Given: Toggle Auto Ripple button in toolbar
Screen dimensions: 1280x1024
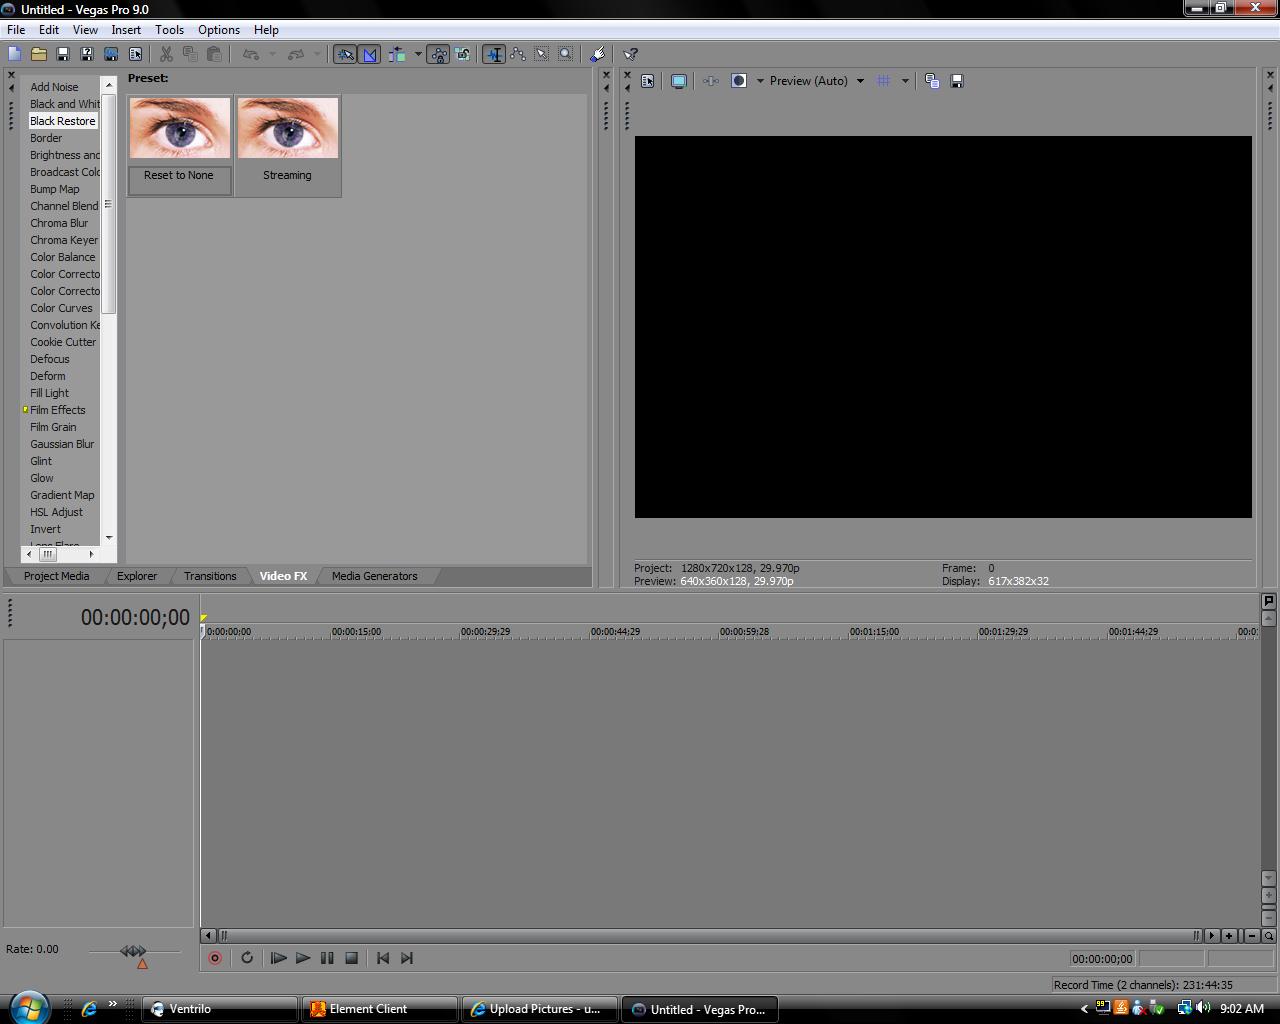Looking at the screenshot, I should pyautogui.click(x=397, y=54).
